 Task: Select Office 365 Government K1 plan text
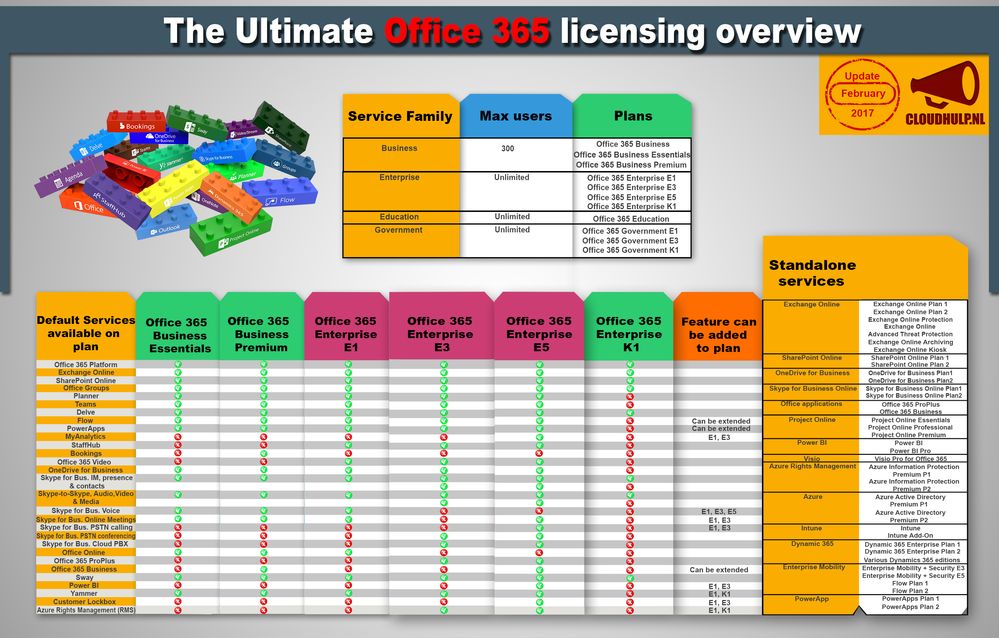click(630, 250)
